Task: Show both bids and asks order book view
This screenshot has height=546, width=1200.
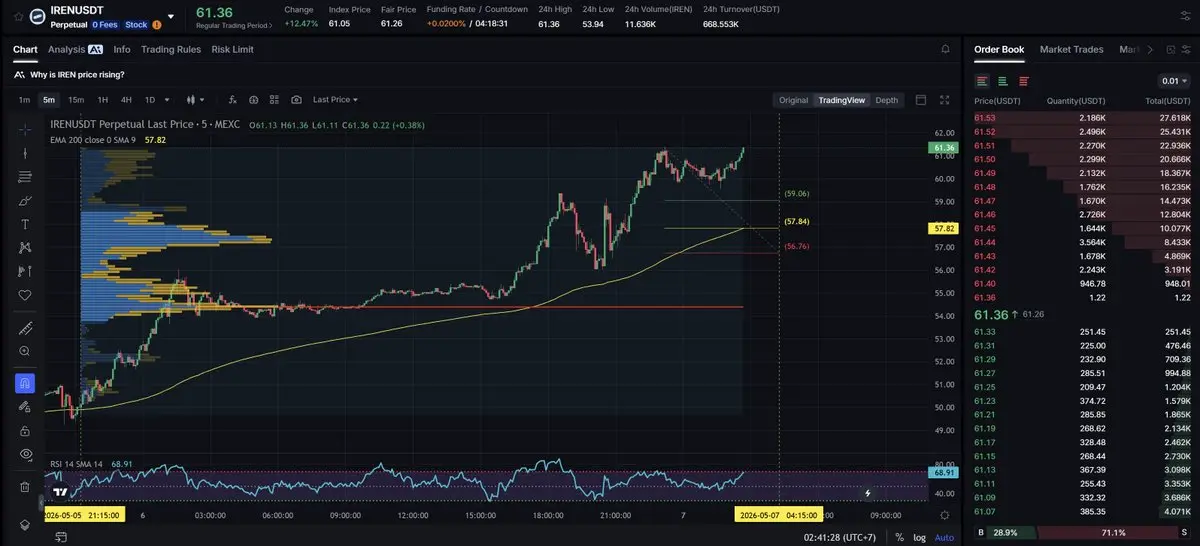Action: coord(982,81)
